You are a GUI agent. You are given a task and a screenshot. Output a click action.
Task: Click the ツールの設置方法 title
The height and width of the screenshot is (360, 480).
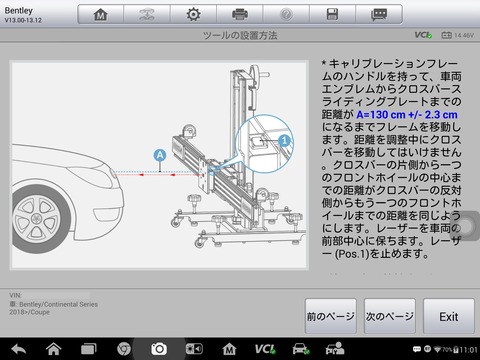[240, 35]
